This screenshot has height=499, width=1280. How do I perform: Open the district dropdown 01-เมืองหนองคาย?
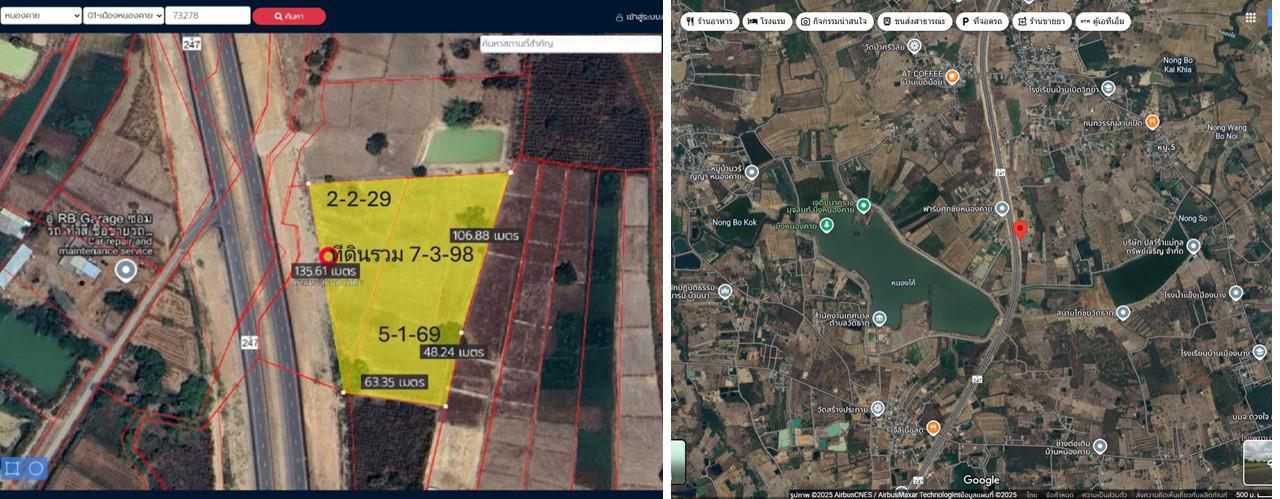(123, 16)
